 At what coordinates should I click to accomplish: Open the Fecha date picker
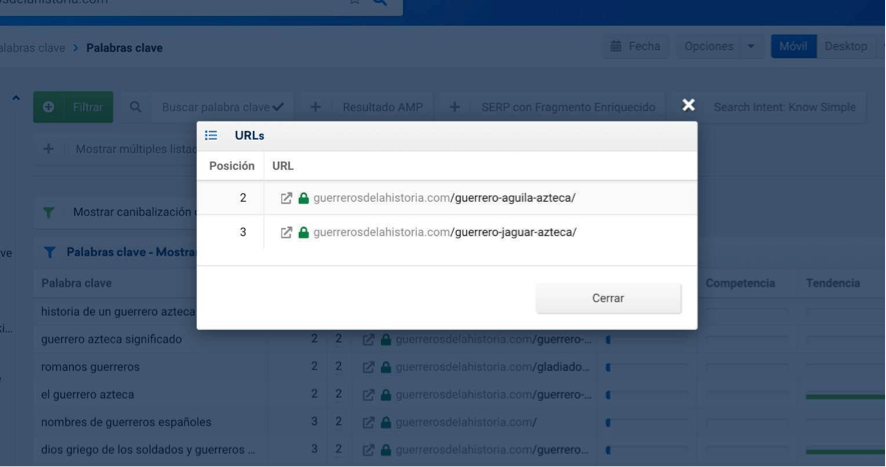(x=635, y=46)
